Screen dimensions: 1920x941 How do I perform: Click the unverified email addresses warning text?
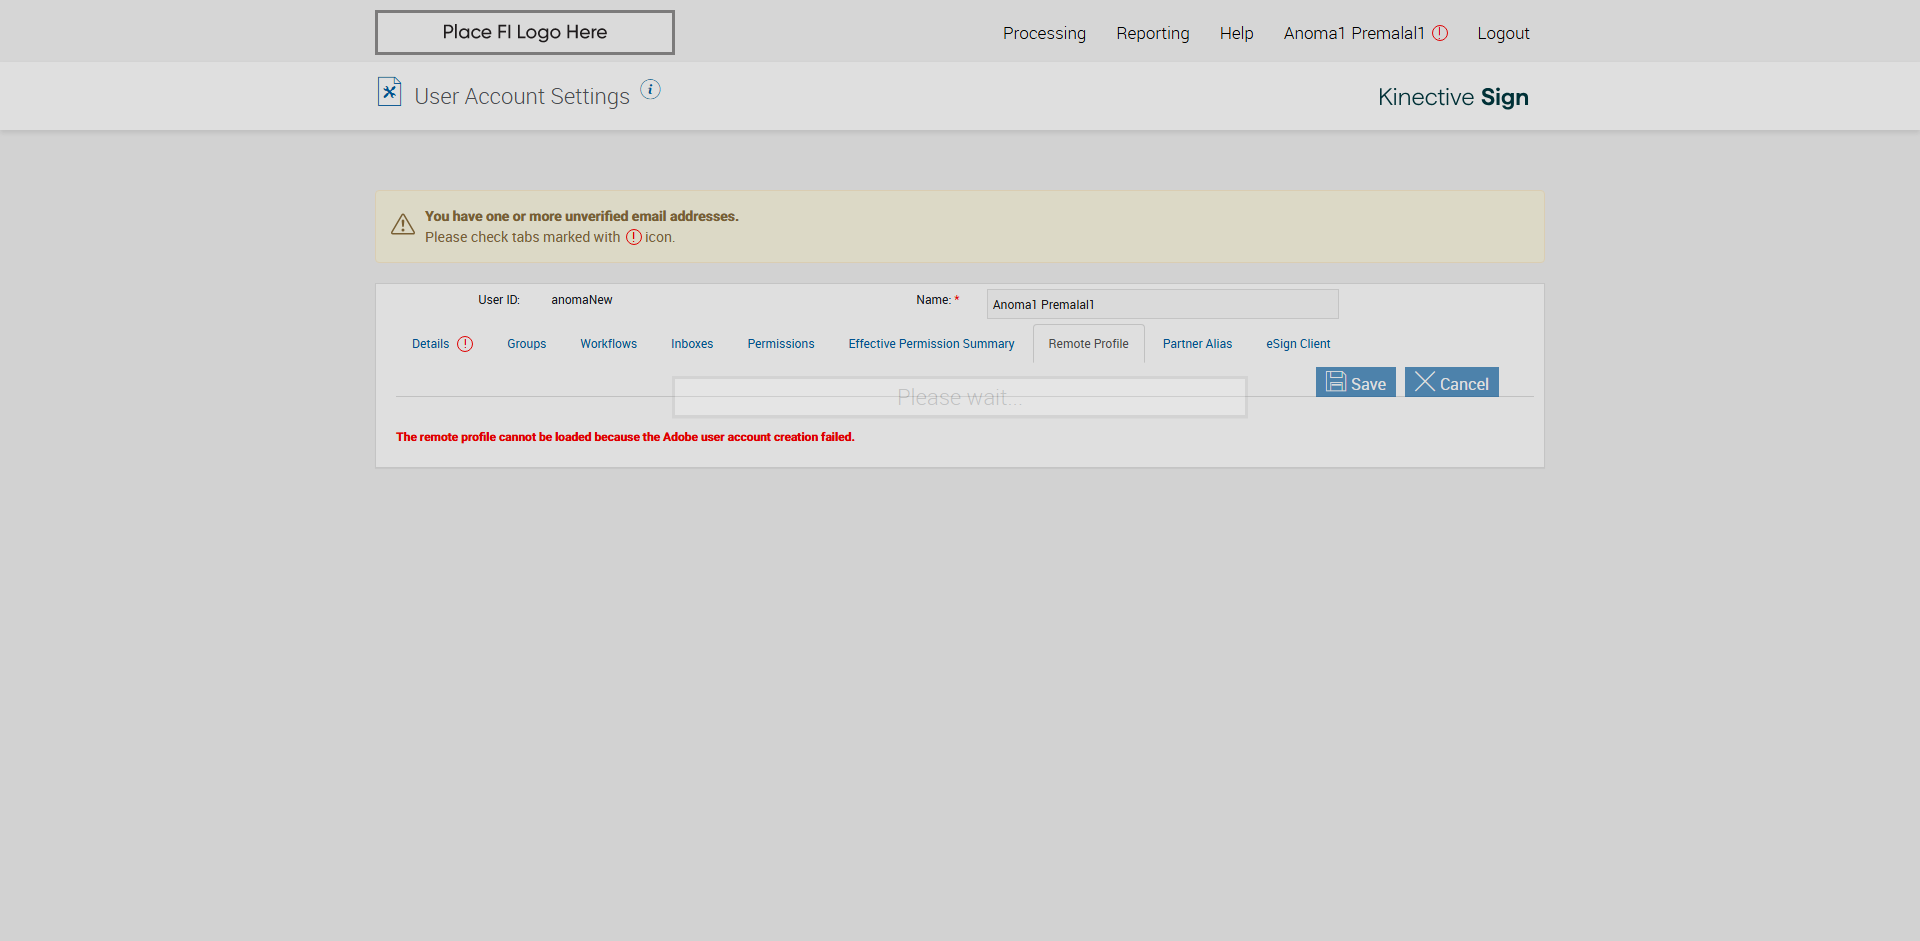[581, 216]
